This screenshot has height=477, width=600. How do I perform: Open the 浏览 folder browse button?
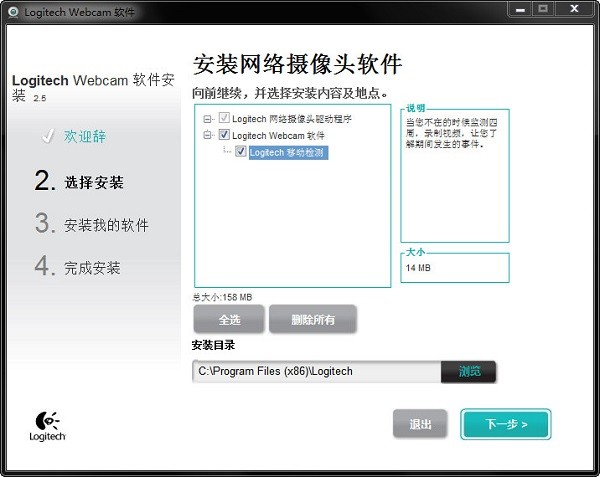[x=469, y=371]
